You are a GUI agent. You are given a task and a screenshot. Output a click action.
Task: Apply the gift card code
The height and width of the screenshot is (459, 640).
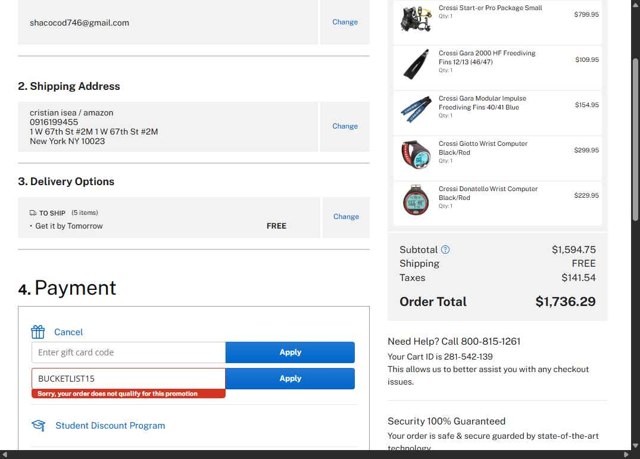click(290, 352)
